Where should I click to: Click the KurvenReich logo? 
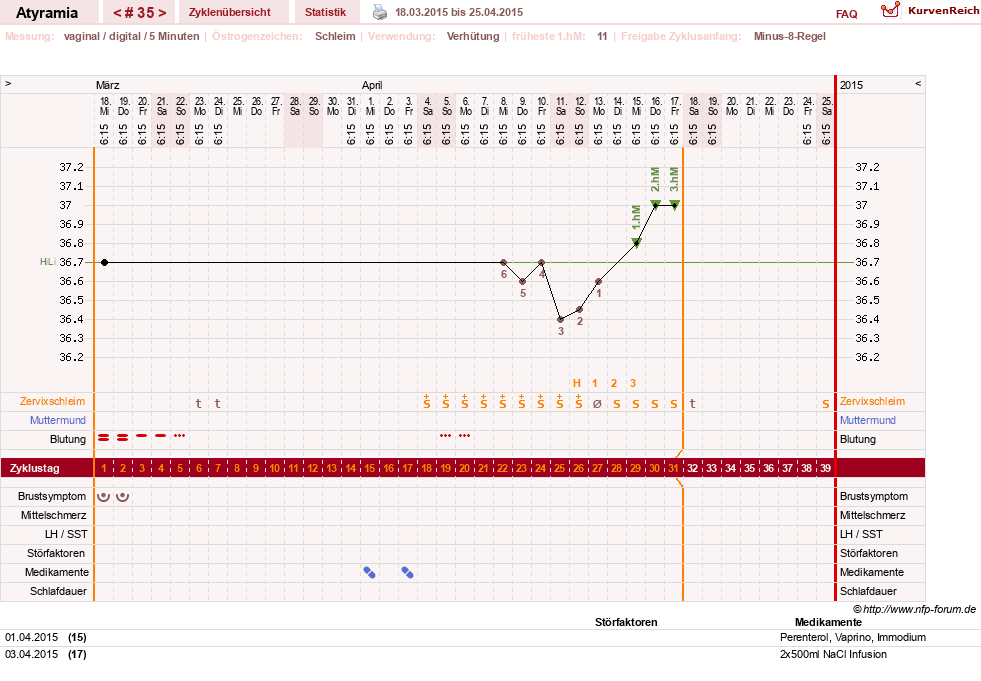[x=930, y=10]
